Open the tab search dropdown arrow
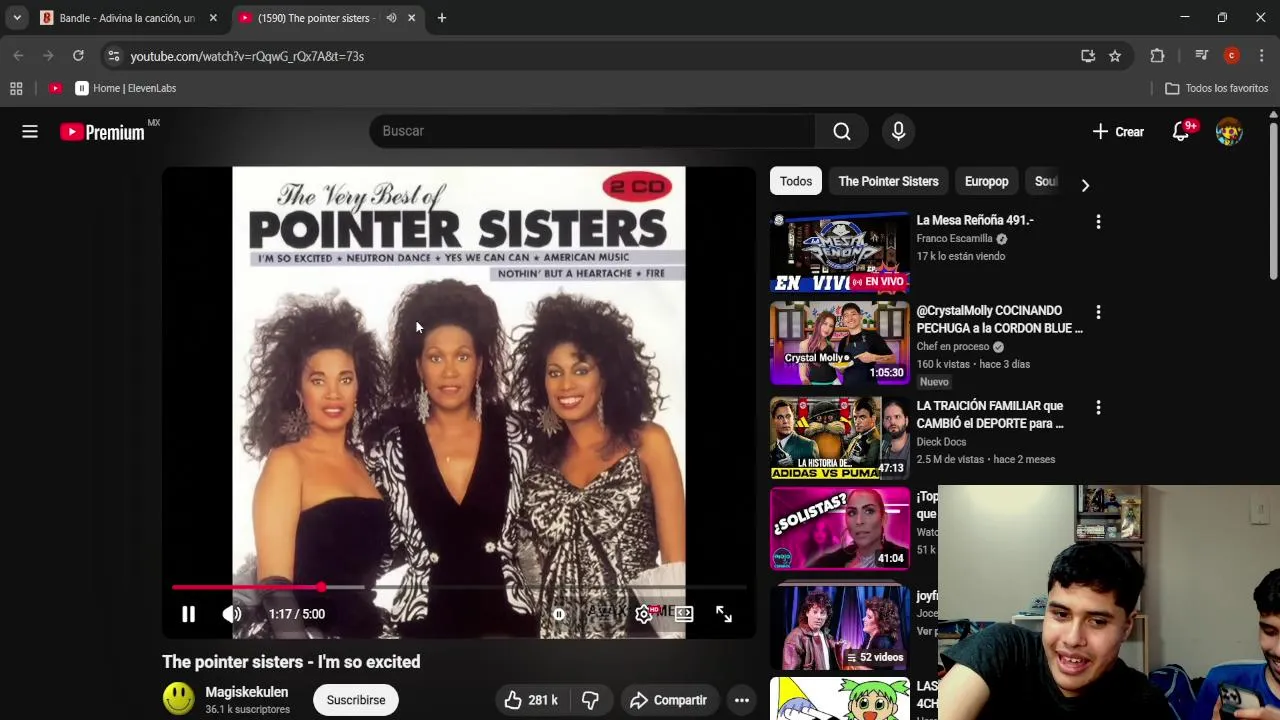Viewport: 1280px width, 720px height. [17, 18]
